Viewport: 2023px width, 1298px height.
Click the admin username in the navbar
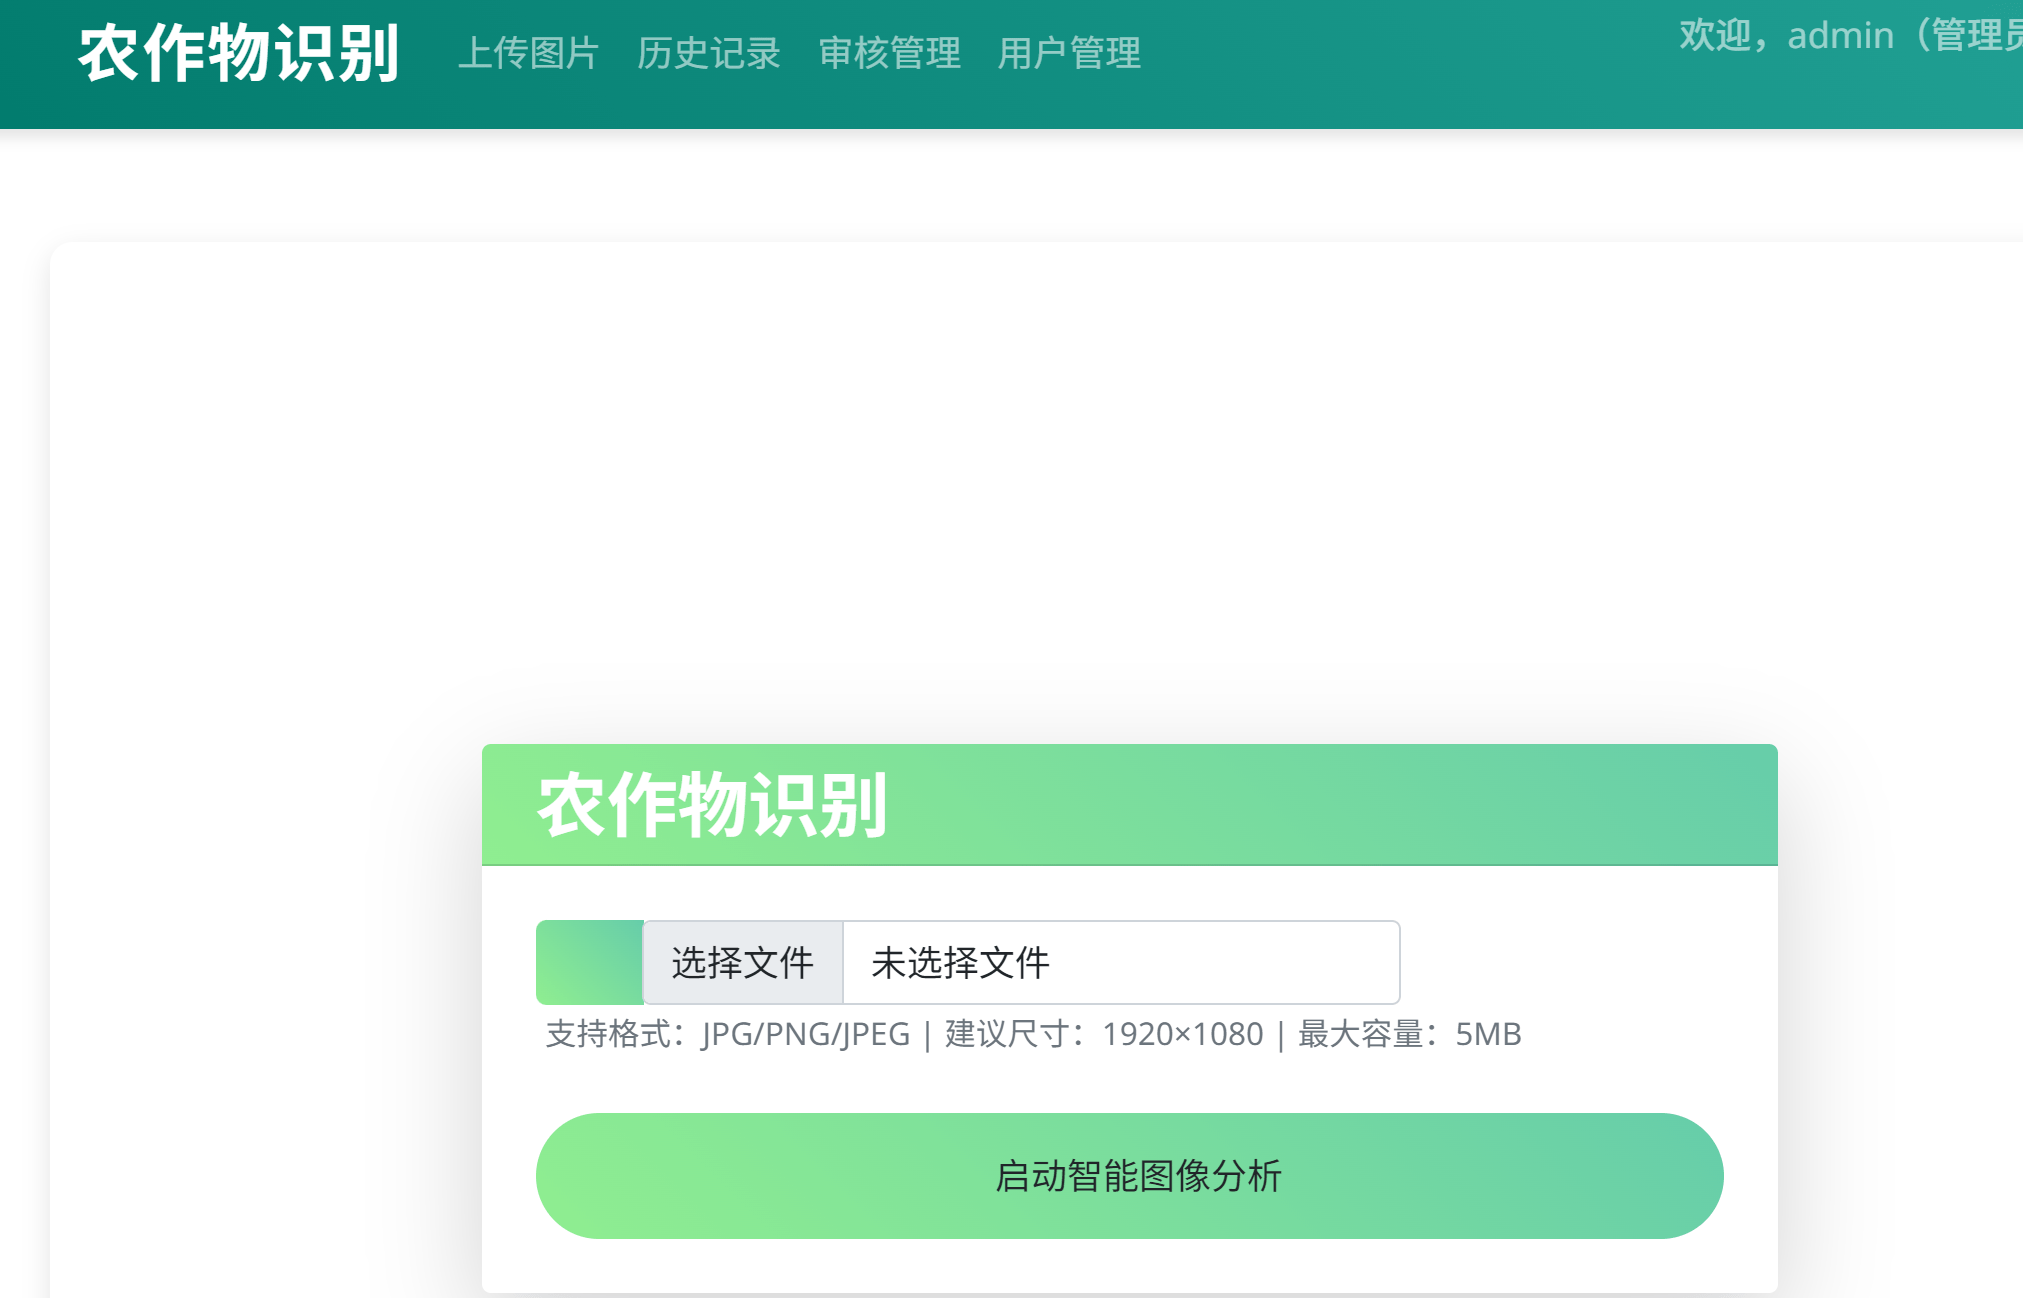tap(1840, 36)
